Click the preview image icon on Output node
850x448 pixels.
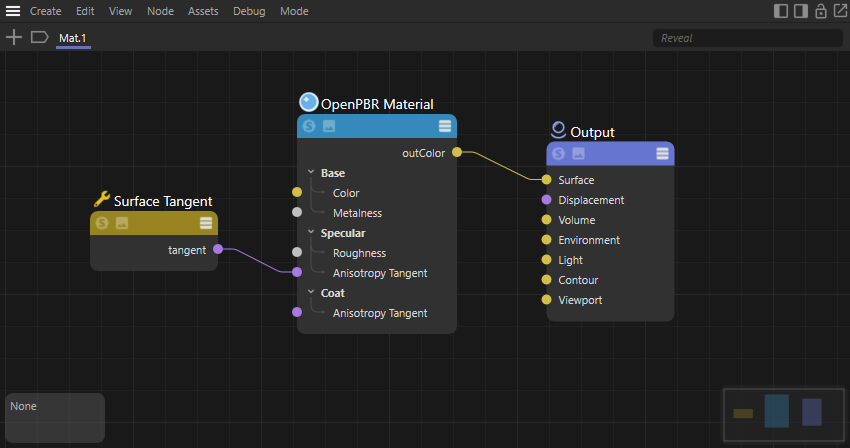(x=578, y=153)
